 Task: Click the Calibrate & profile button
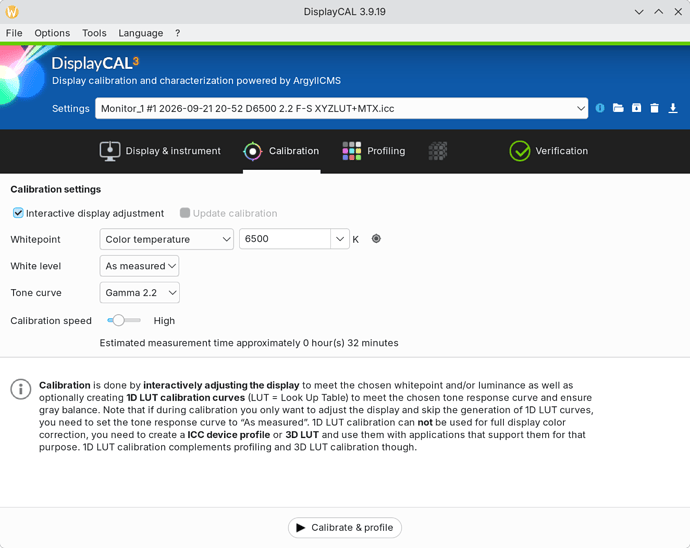(x=345, y=527)
